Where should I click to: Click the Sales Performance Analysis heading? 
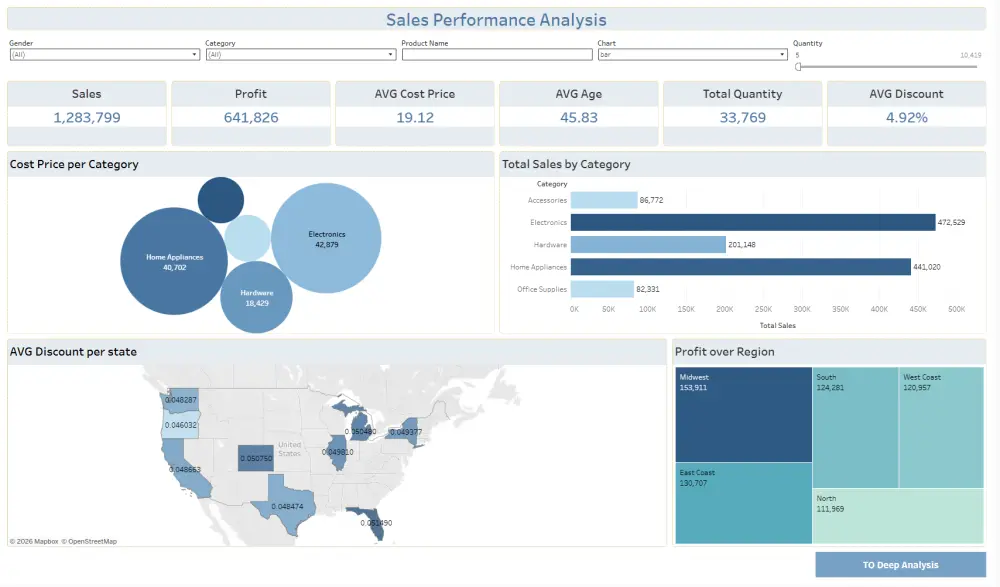pyautogui.click(x=496, y=20)
